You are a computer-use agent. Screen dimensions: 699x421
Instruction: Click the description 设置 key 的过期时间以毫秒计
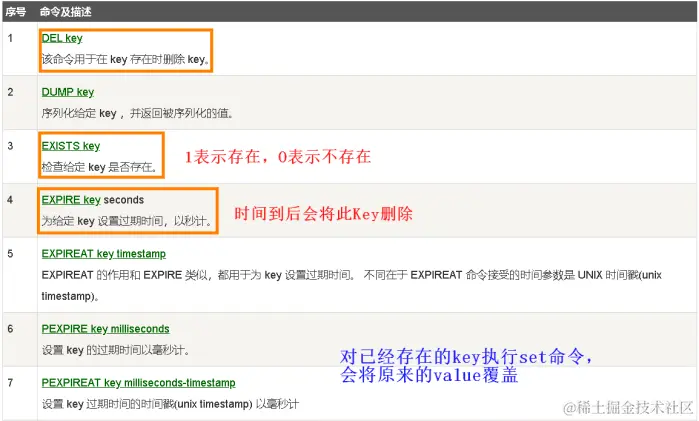pyautogui.click(x=115, y=351)
